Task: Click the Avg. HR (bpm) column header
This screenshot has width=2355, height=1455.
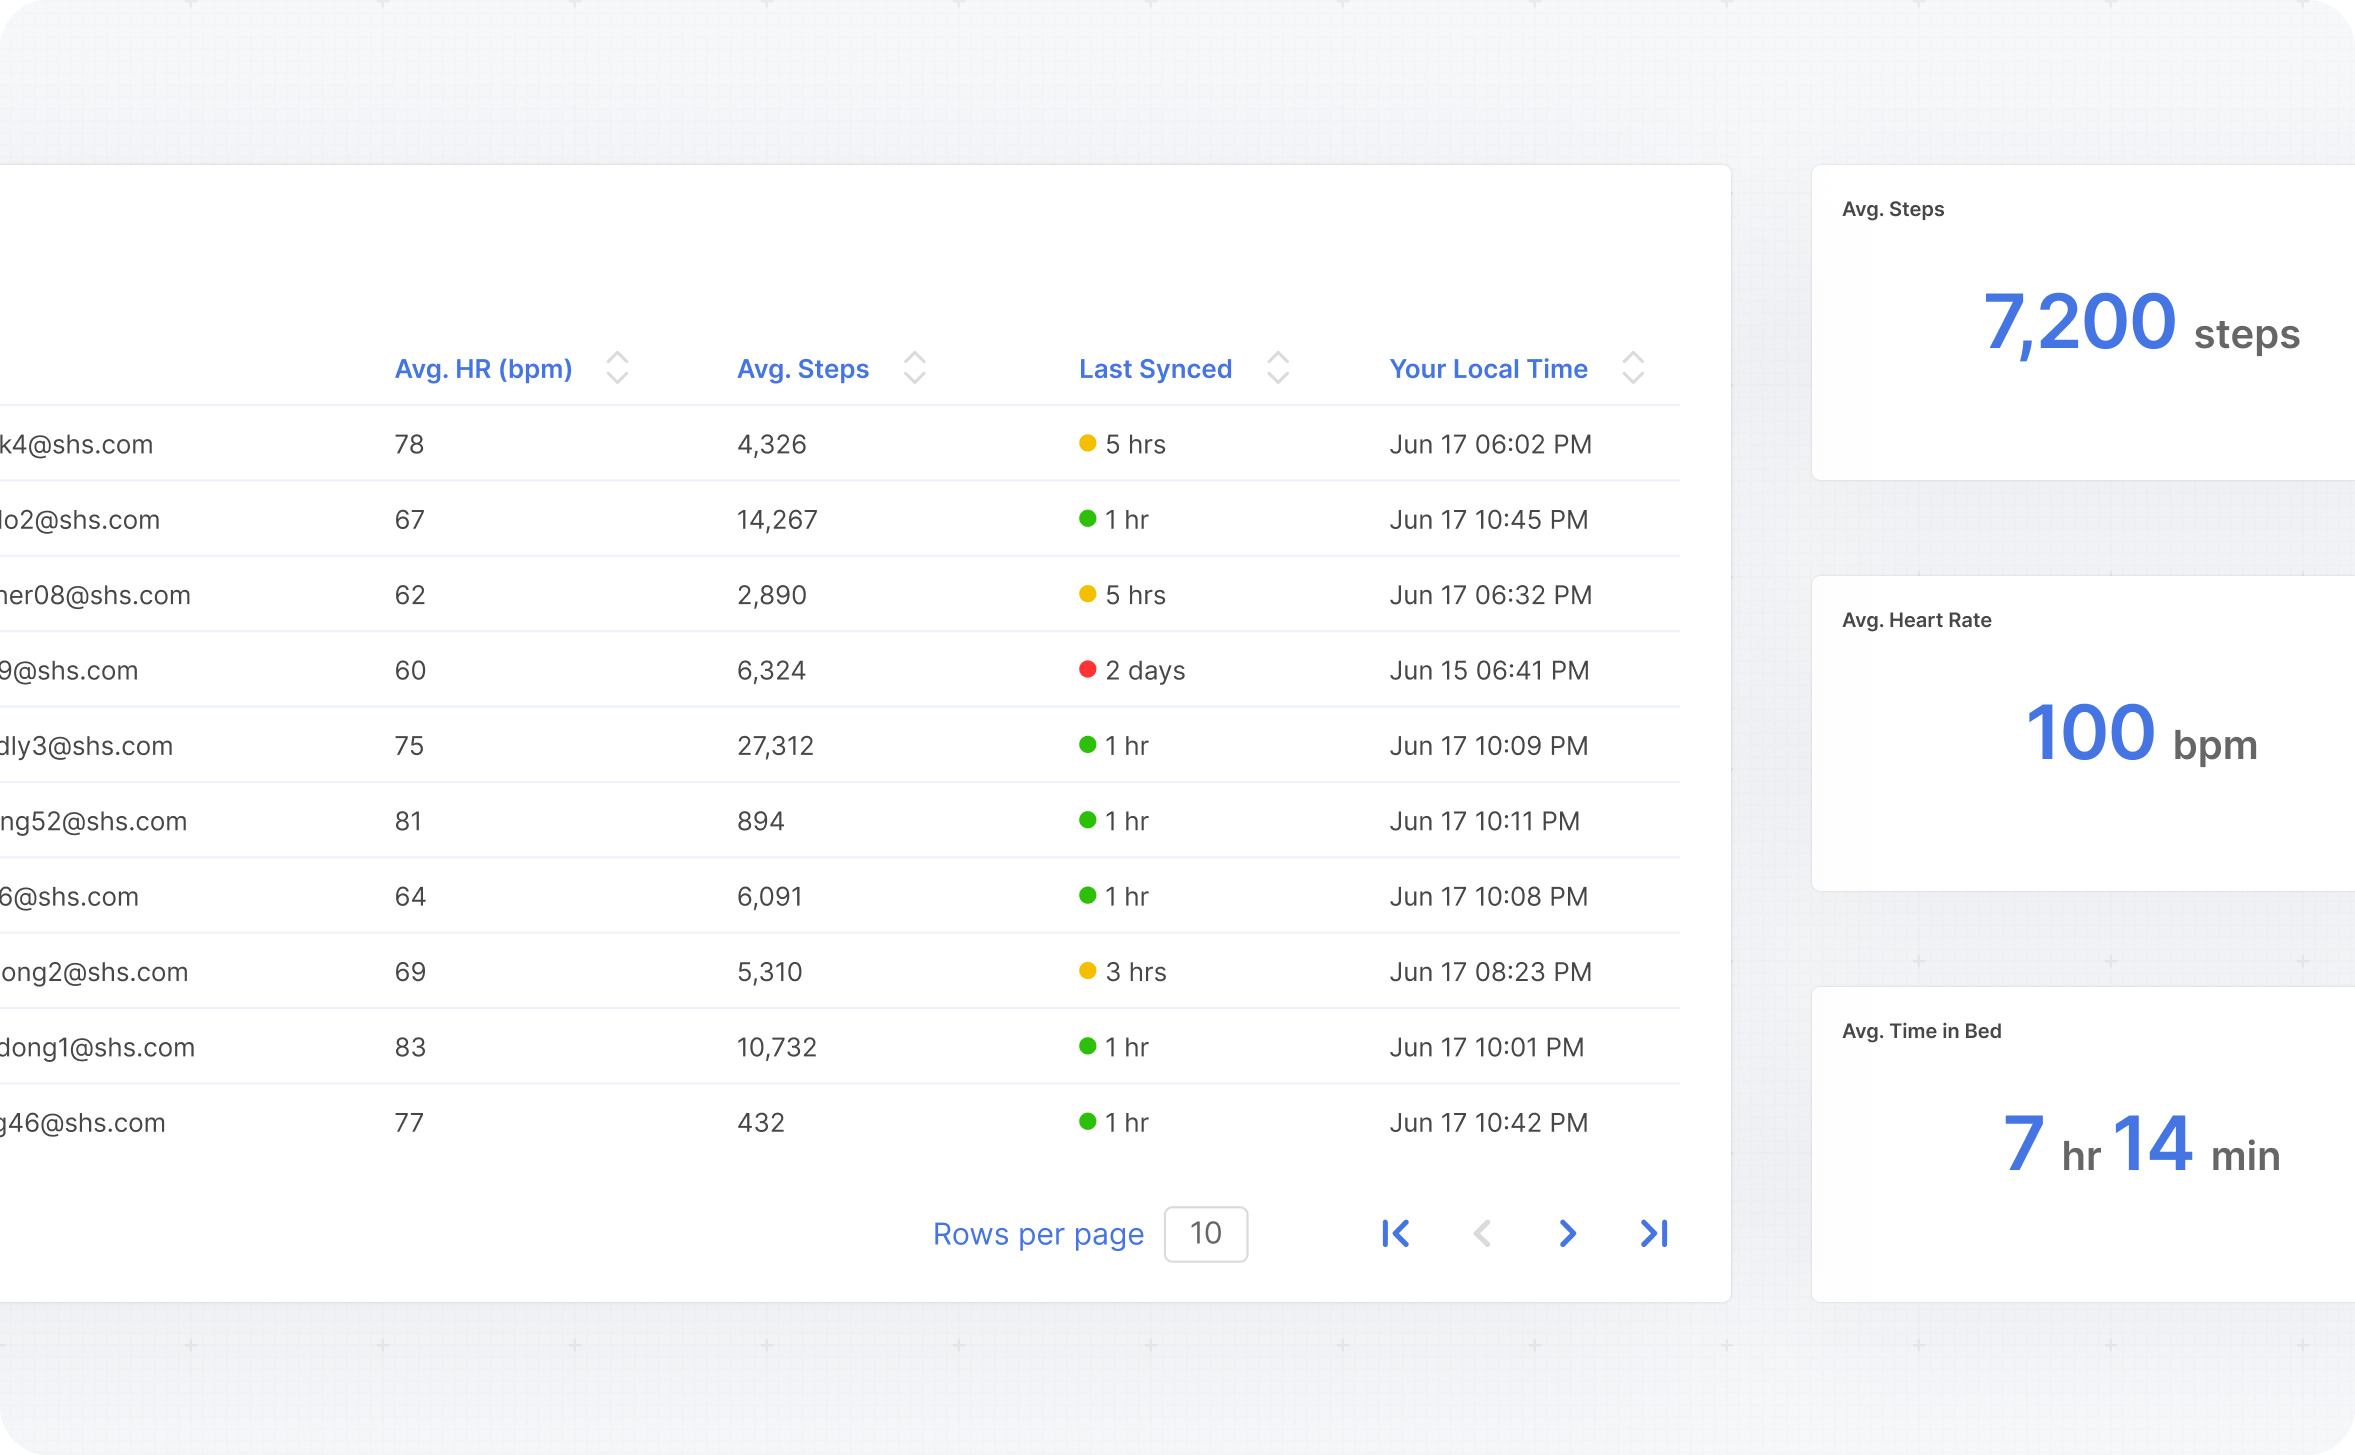Action: pos(483,369)
